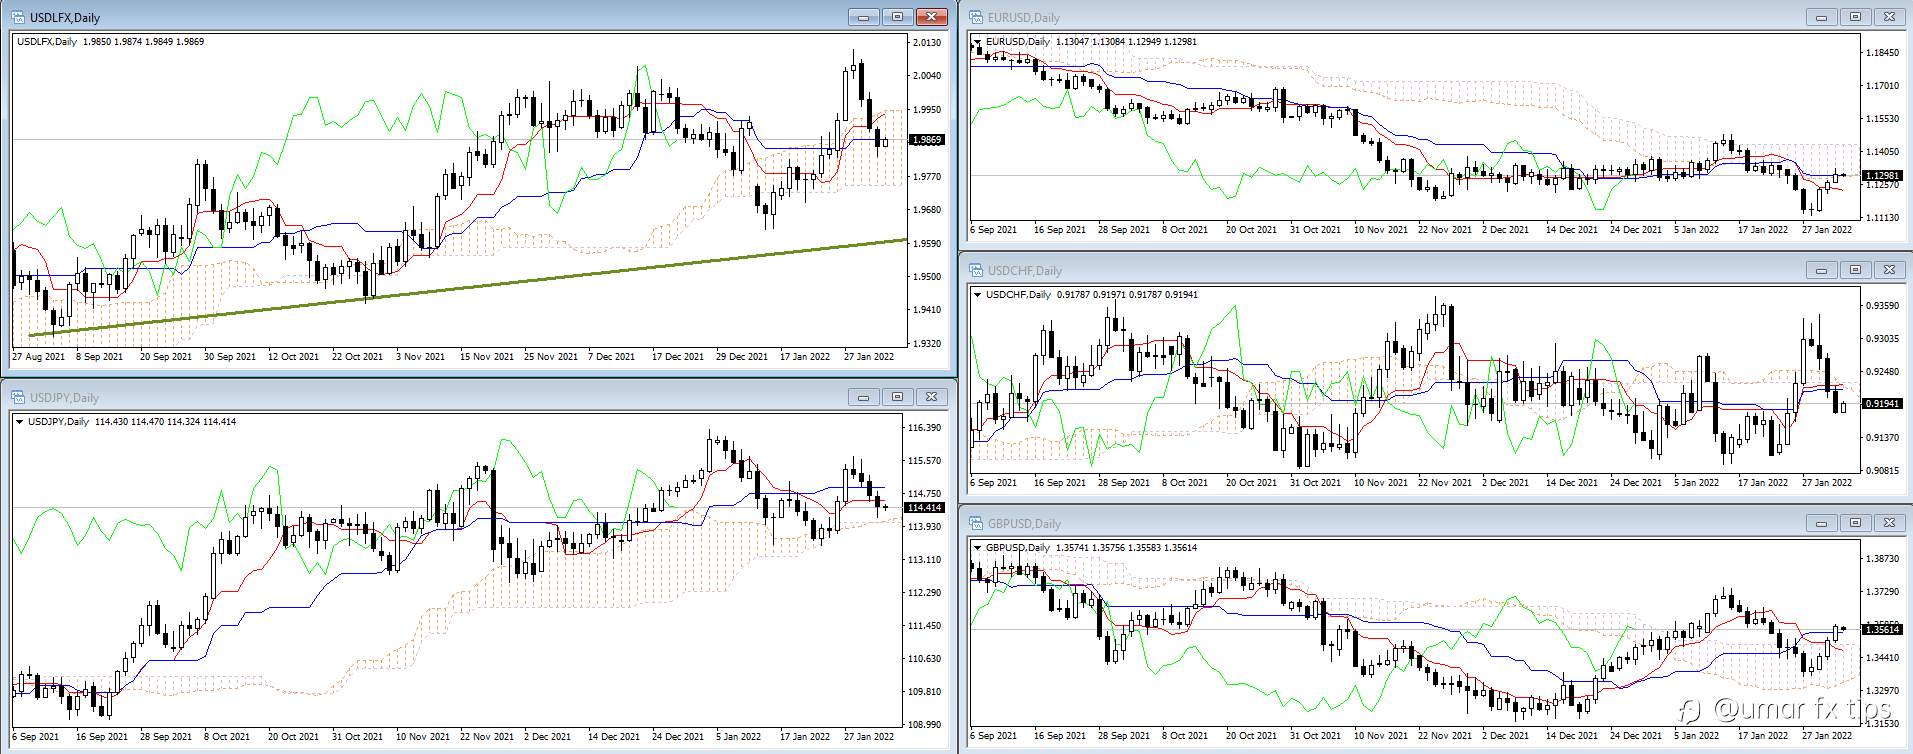Minimize the GBPUSD chart window

1821,523
